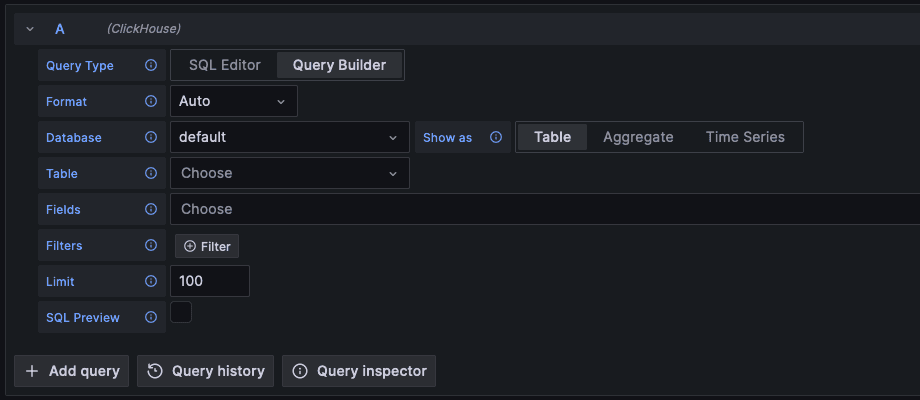Show results as Aggregate

point(638,137)
